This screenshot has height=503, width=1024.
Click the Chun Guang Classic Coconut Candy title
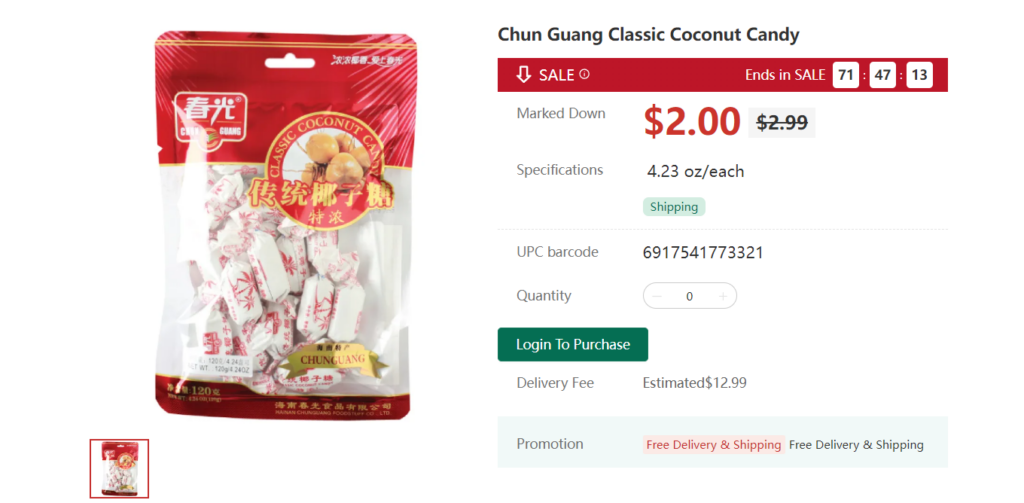648,35
